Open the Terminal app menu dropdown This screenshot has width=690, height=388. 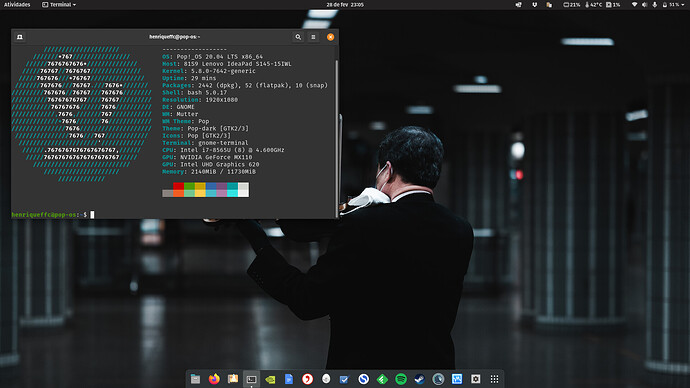59,4
